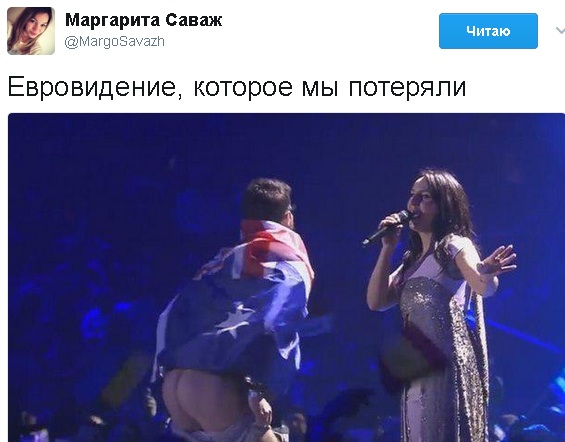Click the word которое in the tweet
The width and height of the screenshot is (565, 442).
243,88
